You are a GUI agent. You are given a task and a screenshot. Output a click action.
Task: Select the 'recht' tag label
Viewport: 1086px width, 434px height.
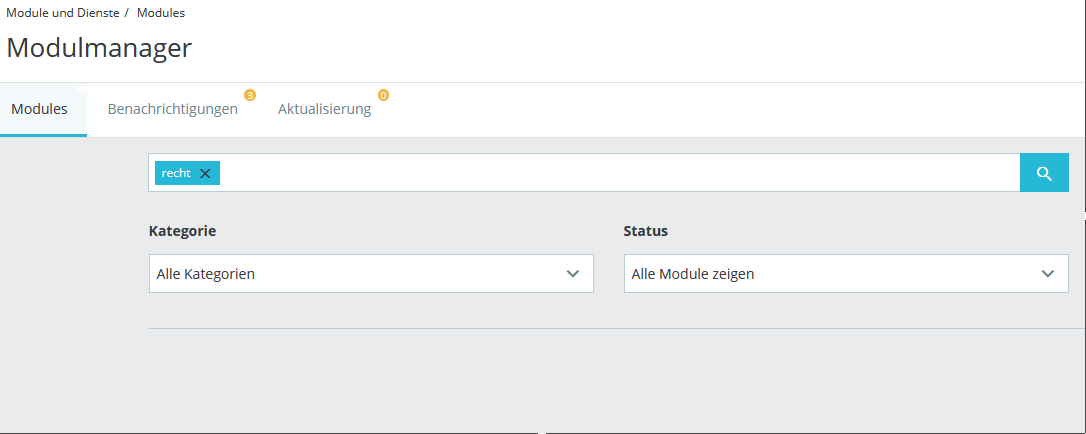pyautogui.click(x=175, y=173)
